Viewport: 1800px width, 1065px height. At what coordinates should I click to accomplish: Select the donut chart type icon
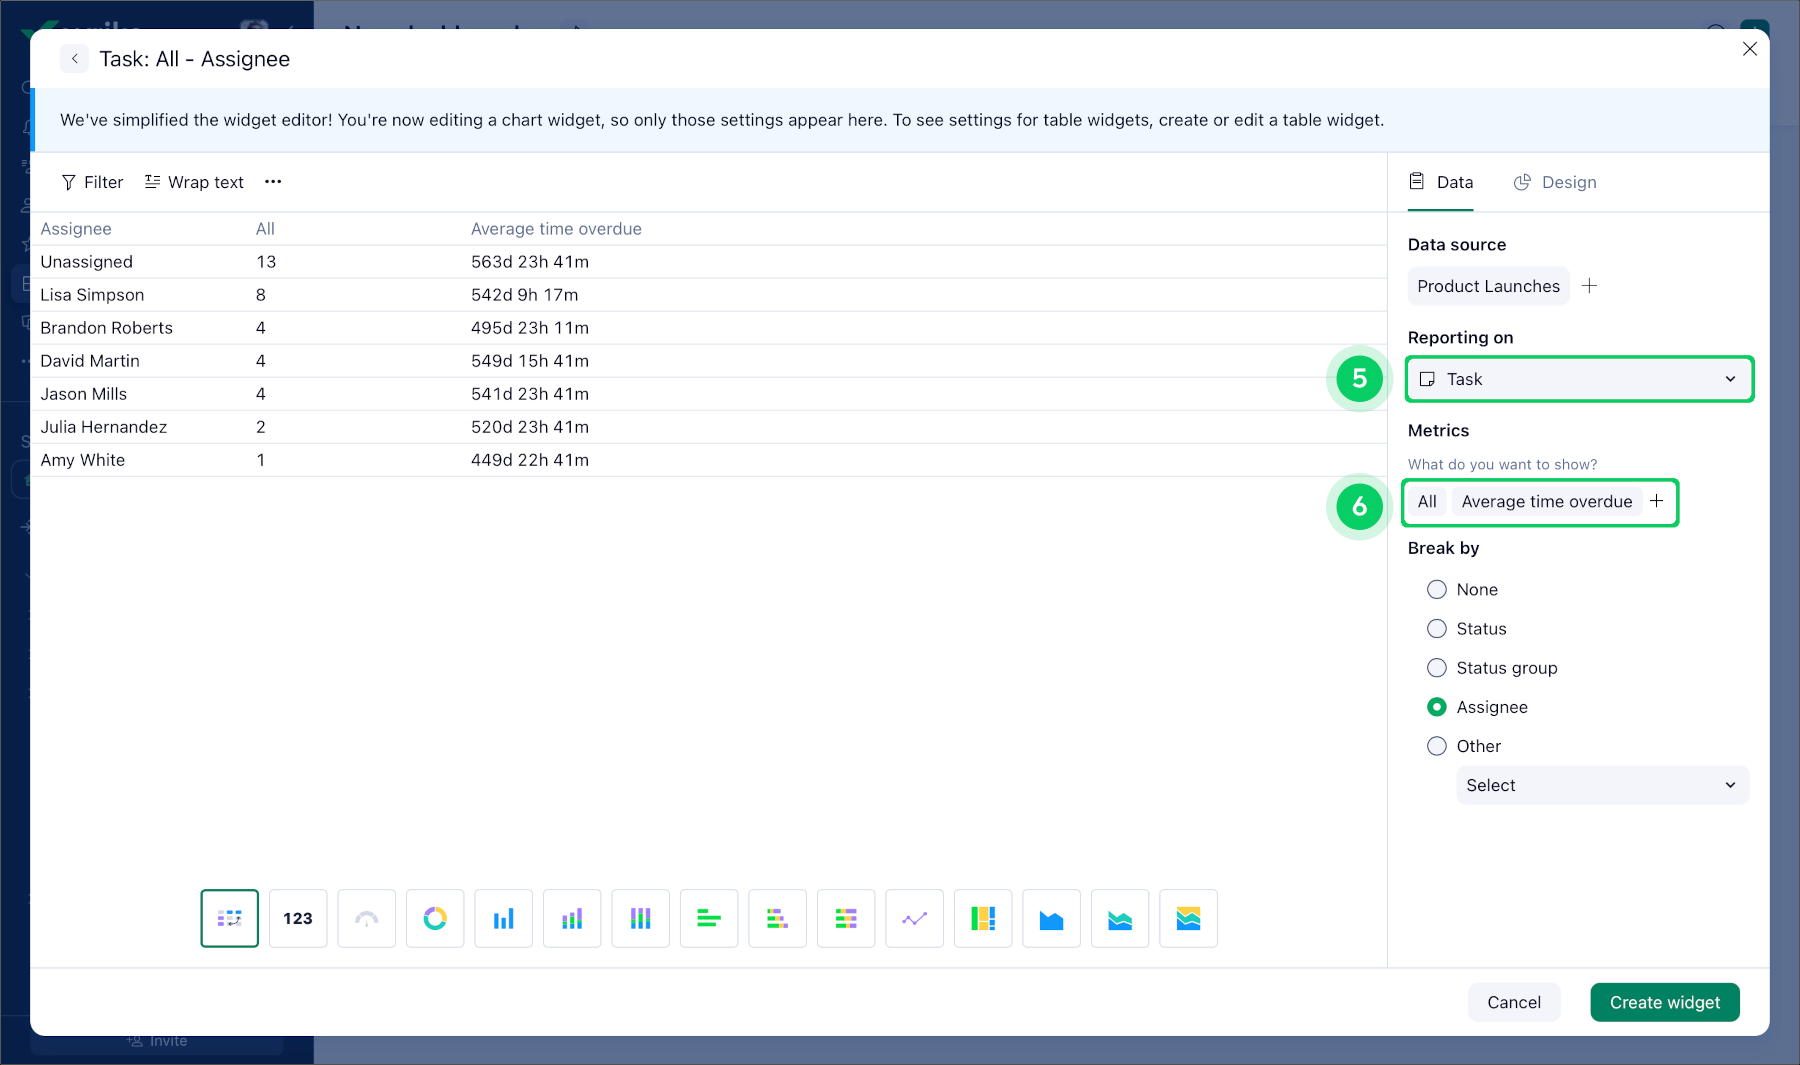pyautogui.click(x=435, y=918)
